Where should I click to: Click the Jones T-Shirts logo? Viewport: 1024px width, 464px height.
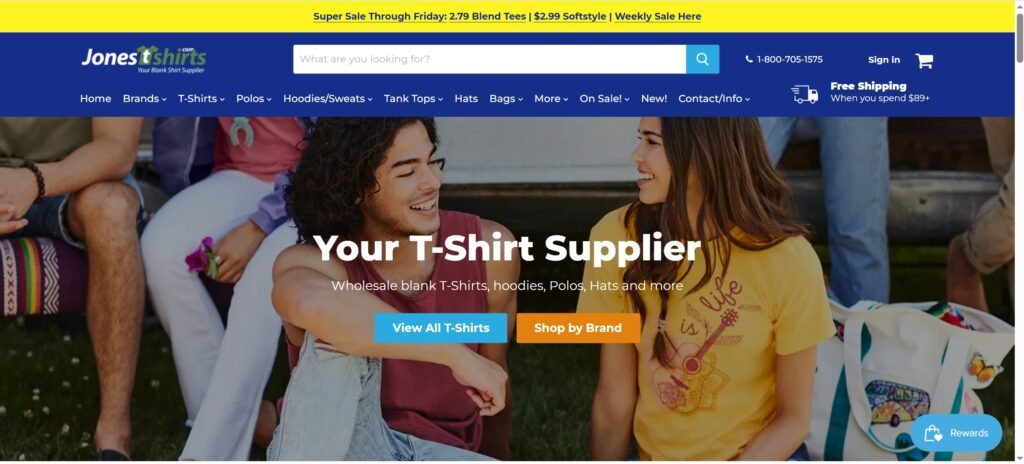(144, 59)
